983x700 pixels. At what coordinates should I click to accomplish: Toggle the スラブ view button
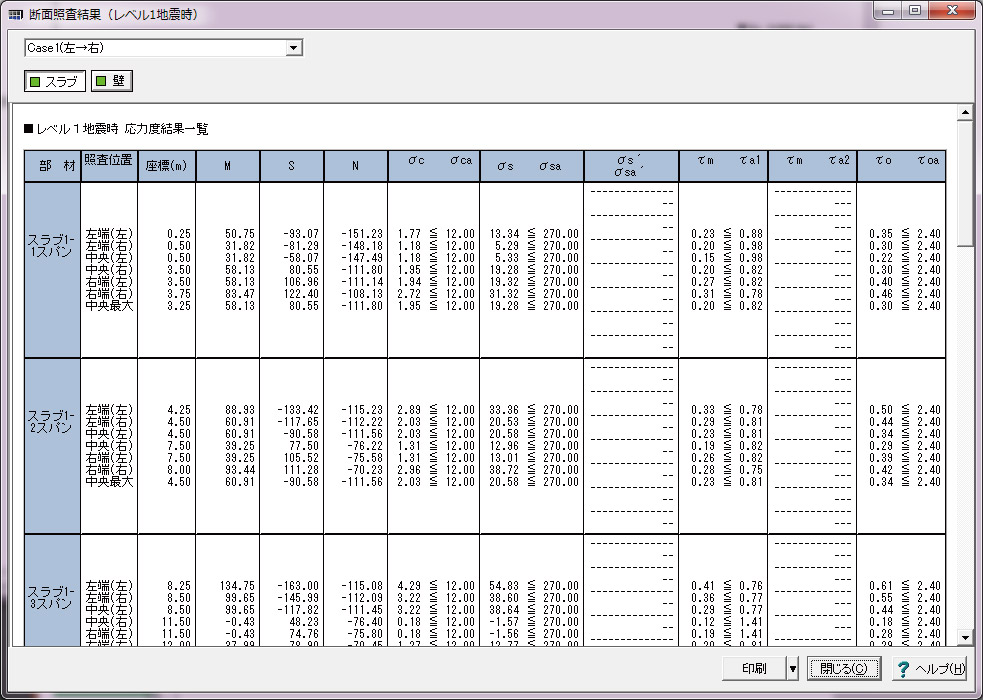point(55,81)
